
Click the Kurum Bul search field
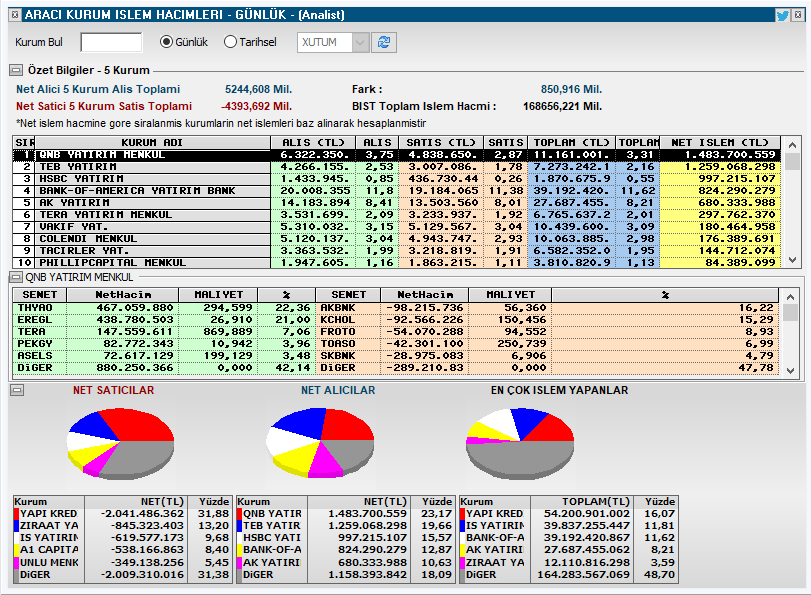(111, 42)
